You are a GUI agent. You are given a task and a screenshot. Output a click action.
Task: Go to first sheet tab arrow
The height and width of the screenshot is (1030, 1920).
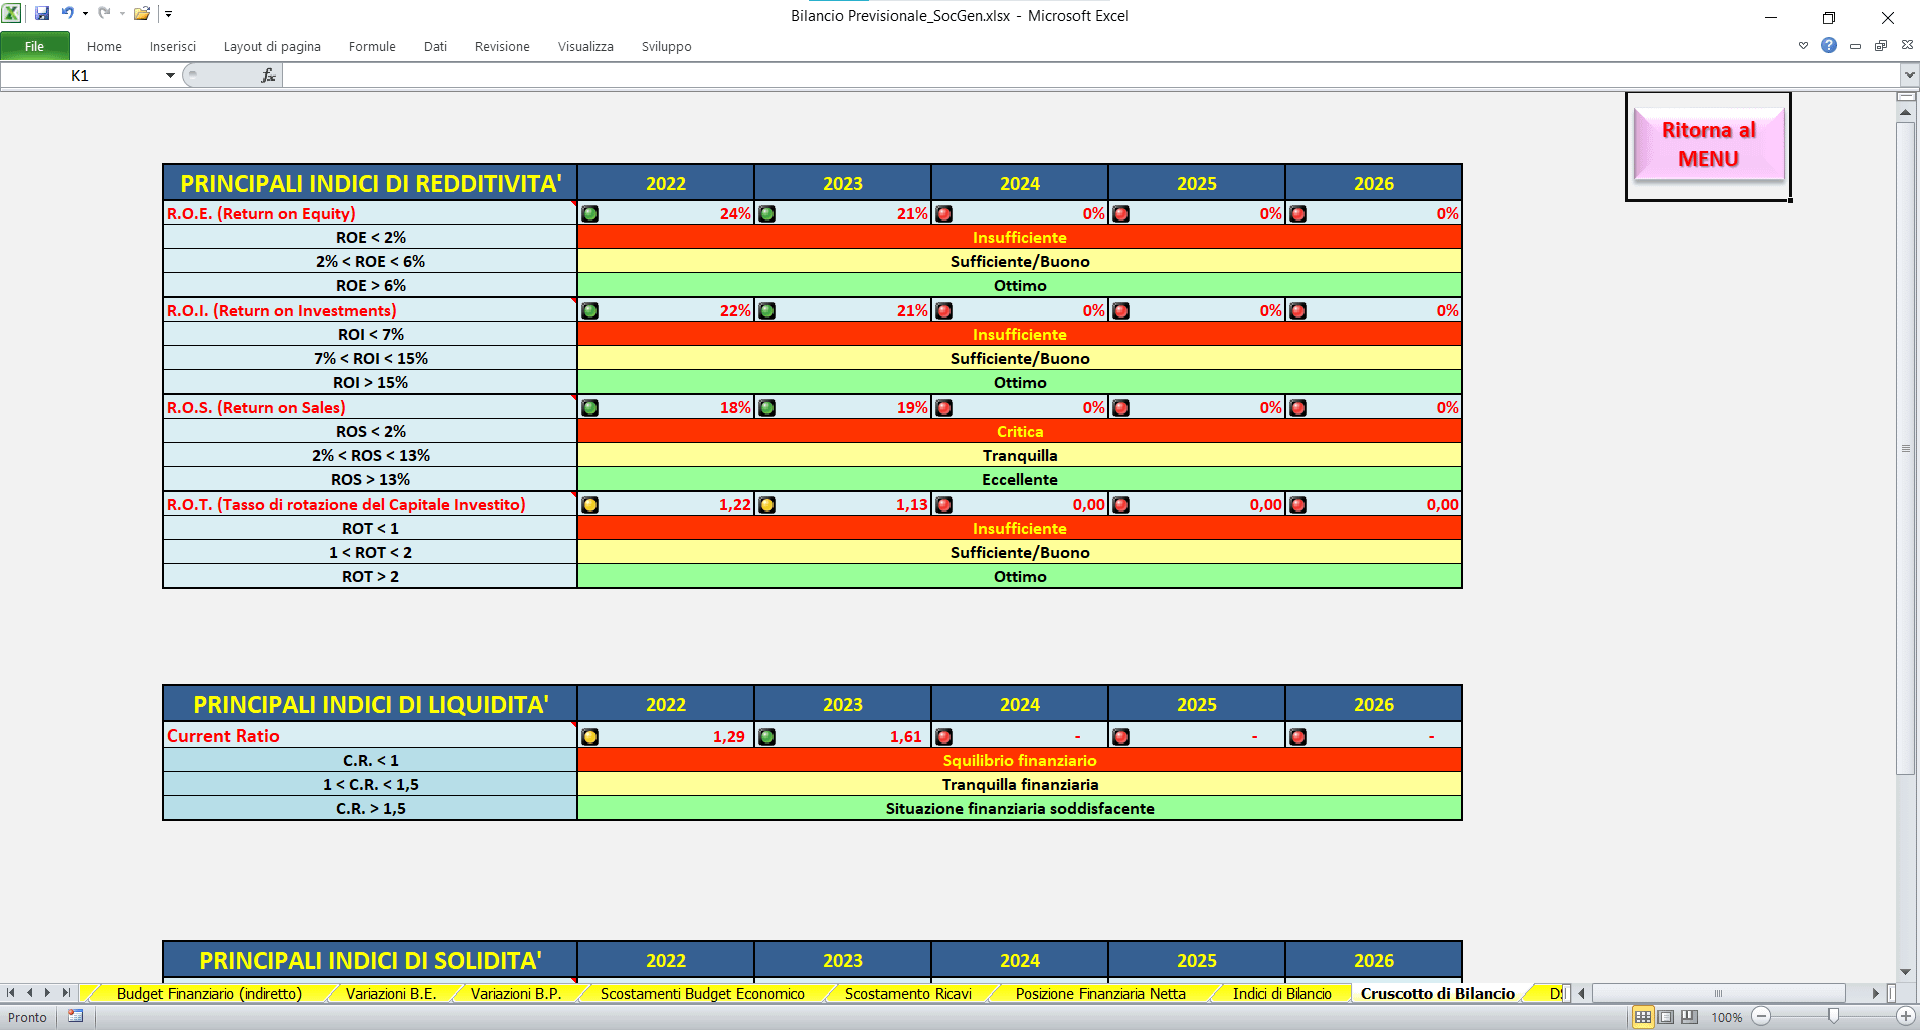pyautogui.click(x=11, y=993)
